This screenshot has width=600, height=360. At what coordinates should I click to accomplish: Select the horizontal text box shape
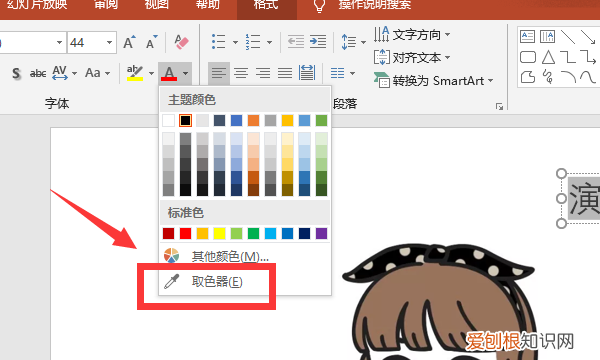click(528, 37)
